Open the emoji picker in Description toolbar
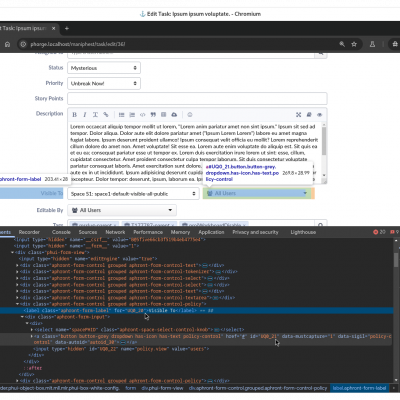This screenshot has width=400, height=400. pyautogui.click(x=190, y=115)
